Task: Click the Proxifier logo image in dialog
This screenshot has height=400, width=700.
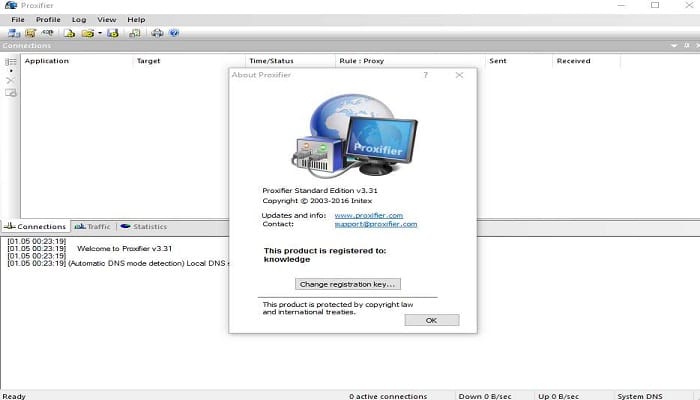Action: (354, 134)
